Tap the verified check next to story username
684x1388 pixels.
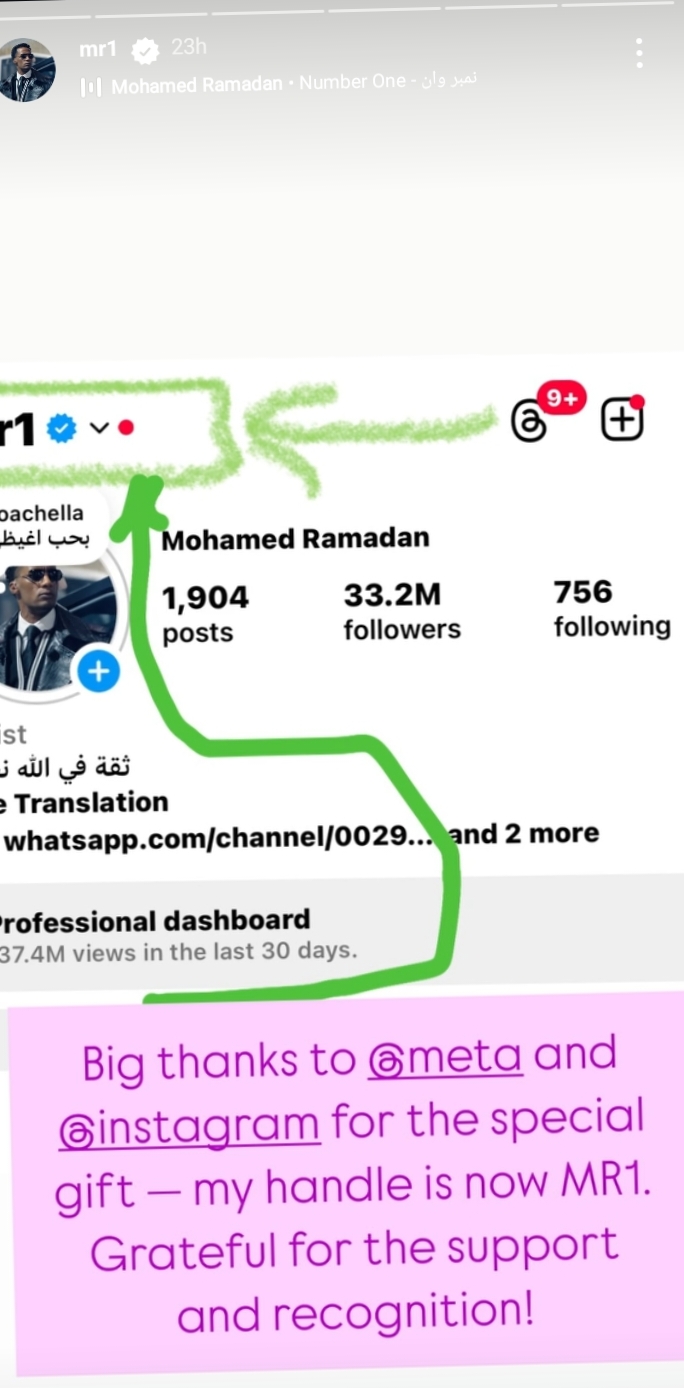tap(146, 49)
